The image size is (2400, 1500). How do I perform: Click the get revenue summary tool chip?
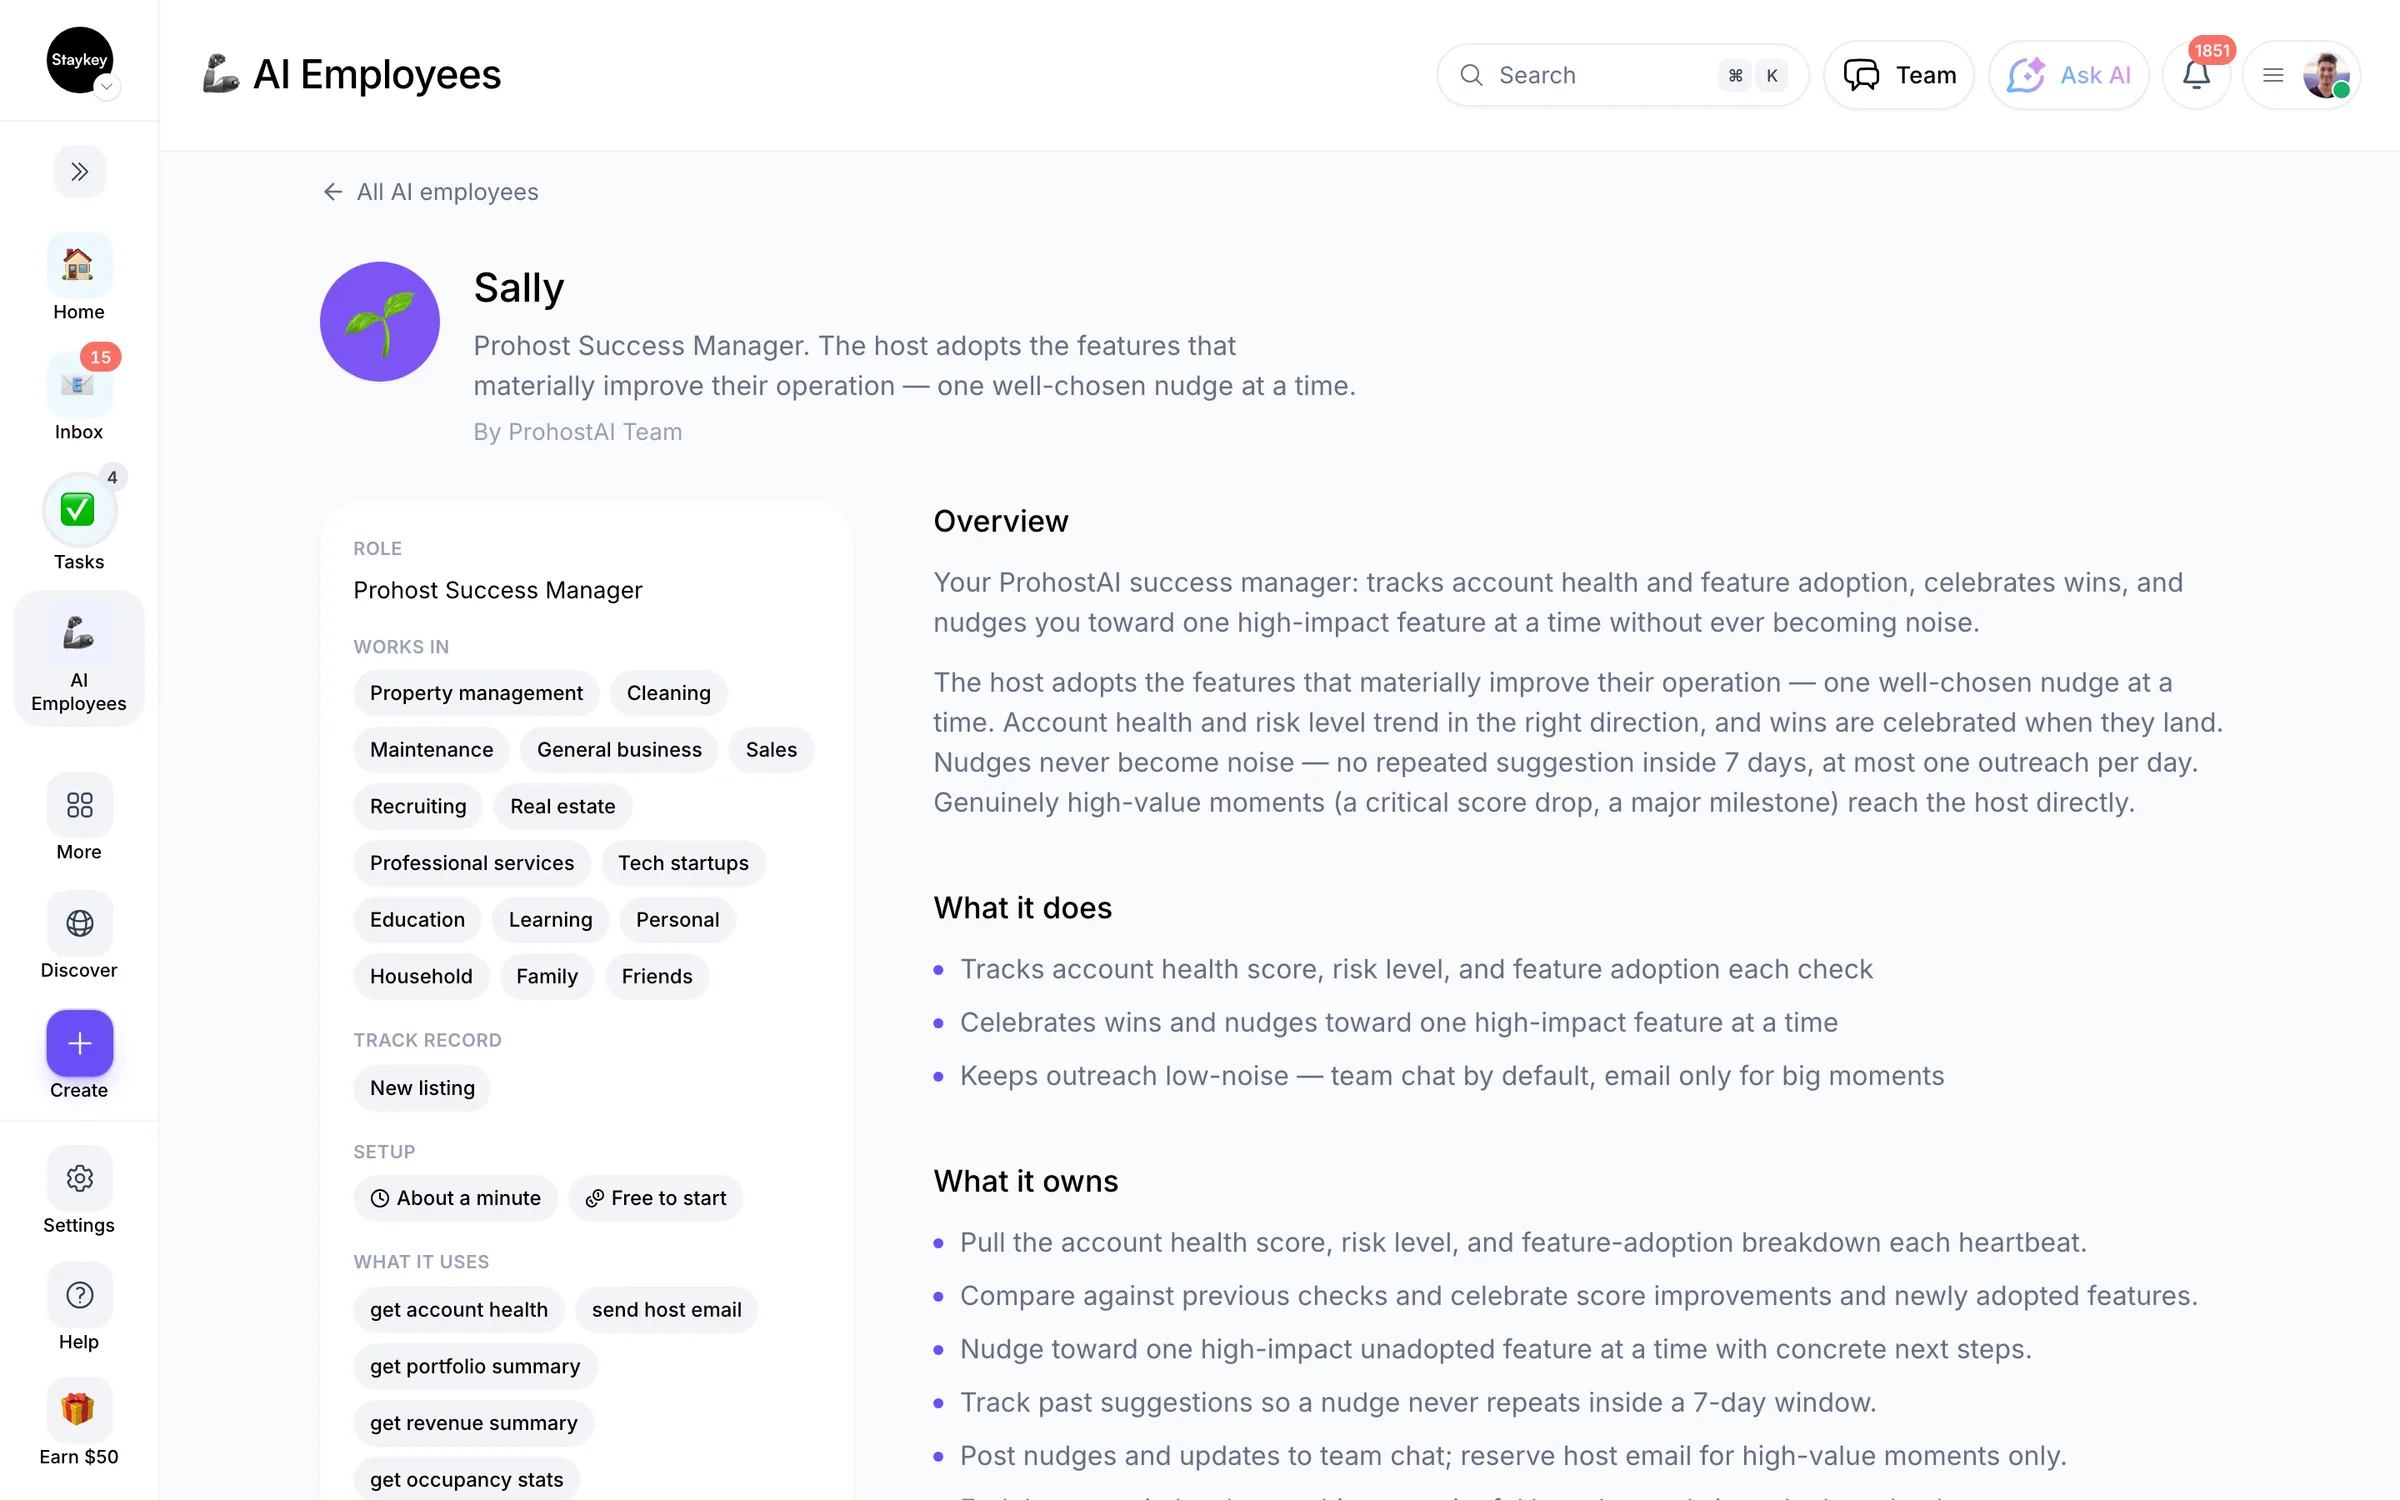pyautogui.click(x=474, y=1423)
